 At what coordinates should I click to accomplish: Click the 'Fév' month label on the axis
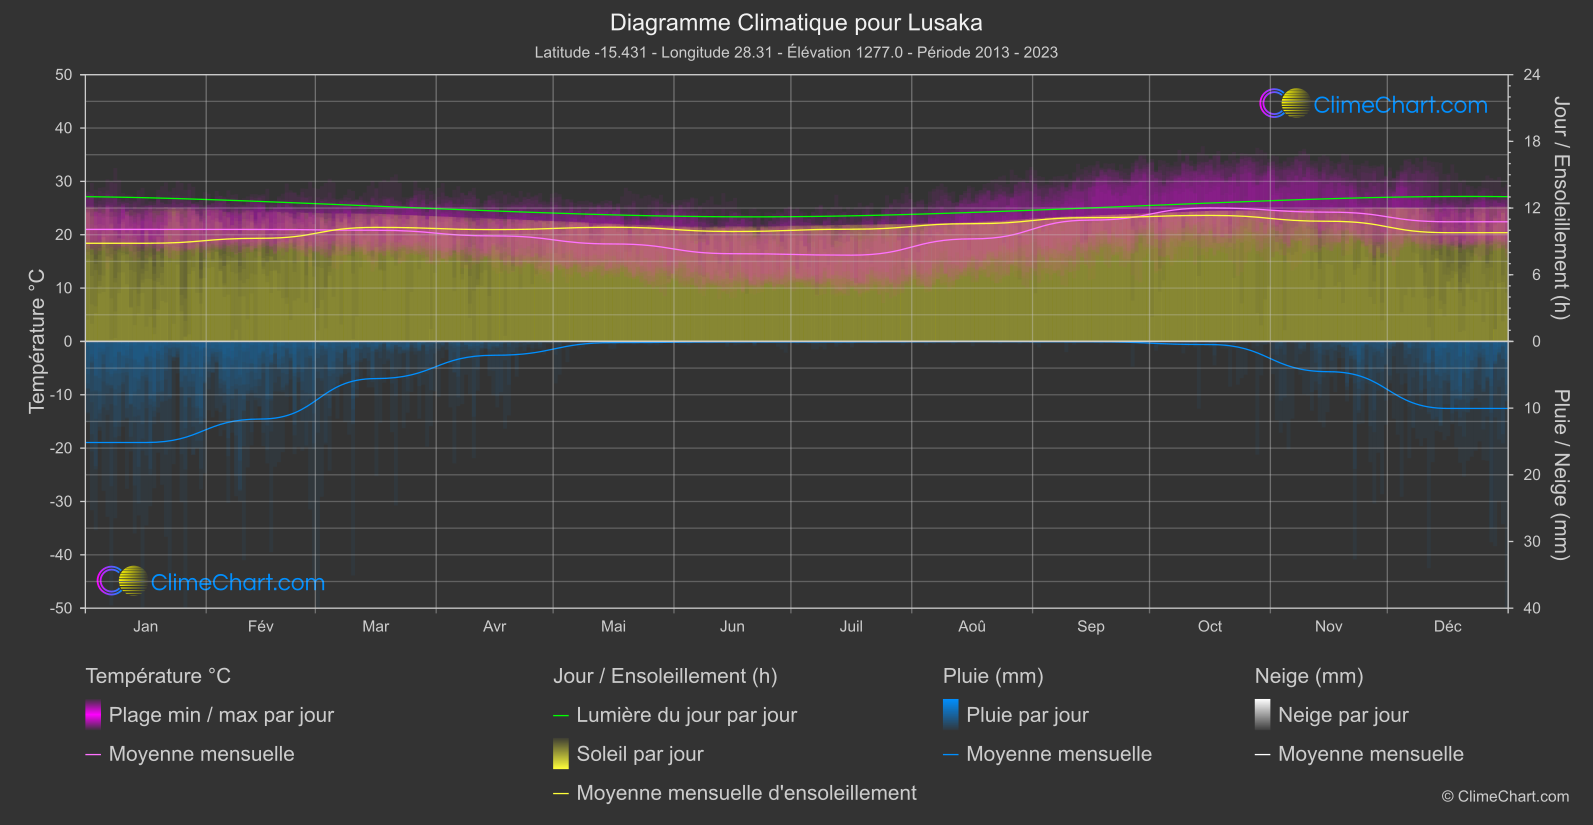(261, 626)
